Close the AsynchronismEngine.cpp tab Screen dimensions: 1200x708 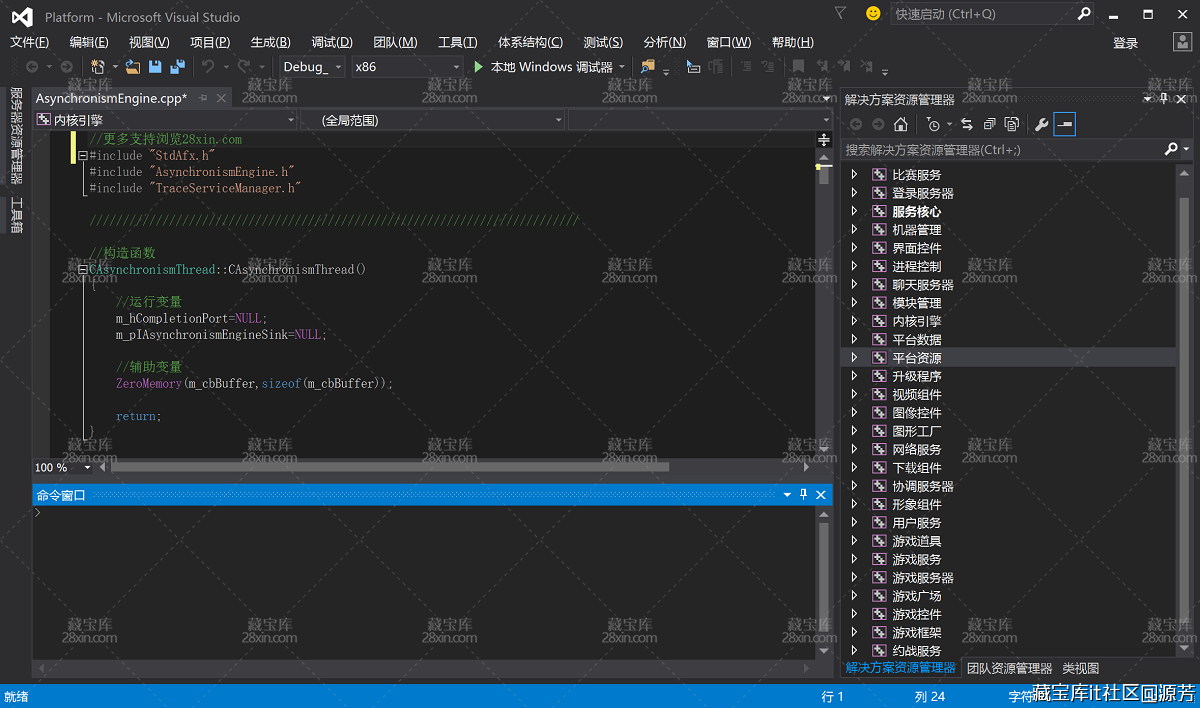(x=221, y=98)
